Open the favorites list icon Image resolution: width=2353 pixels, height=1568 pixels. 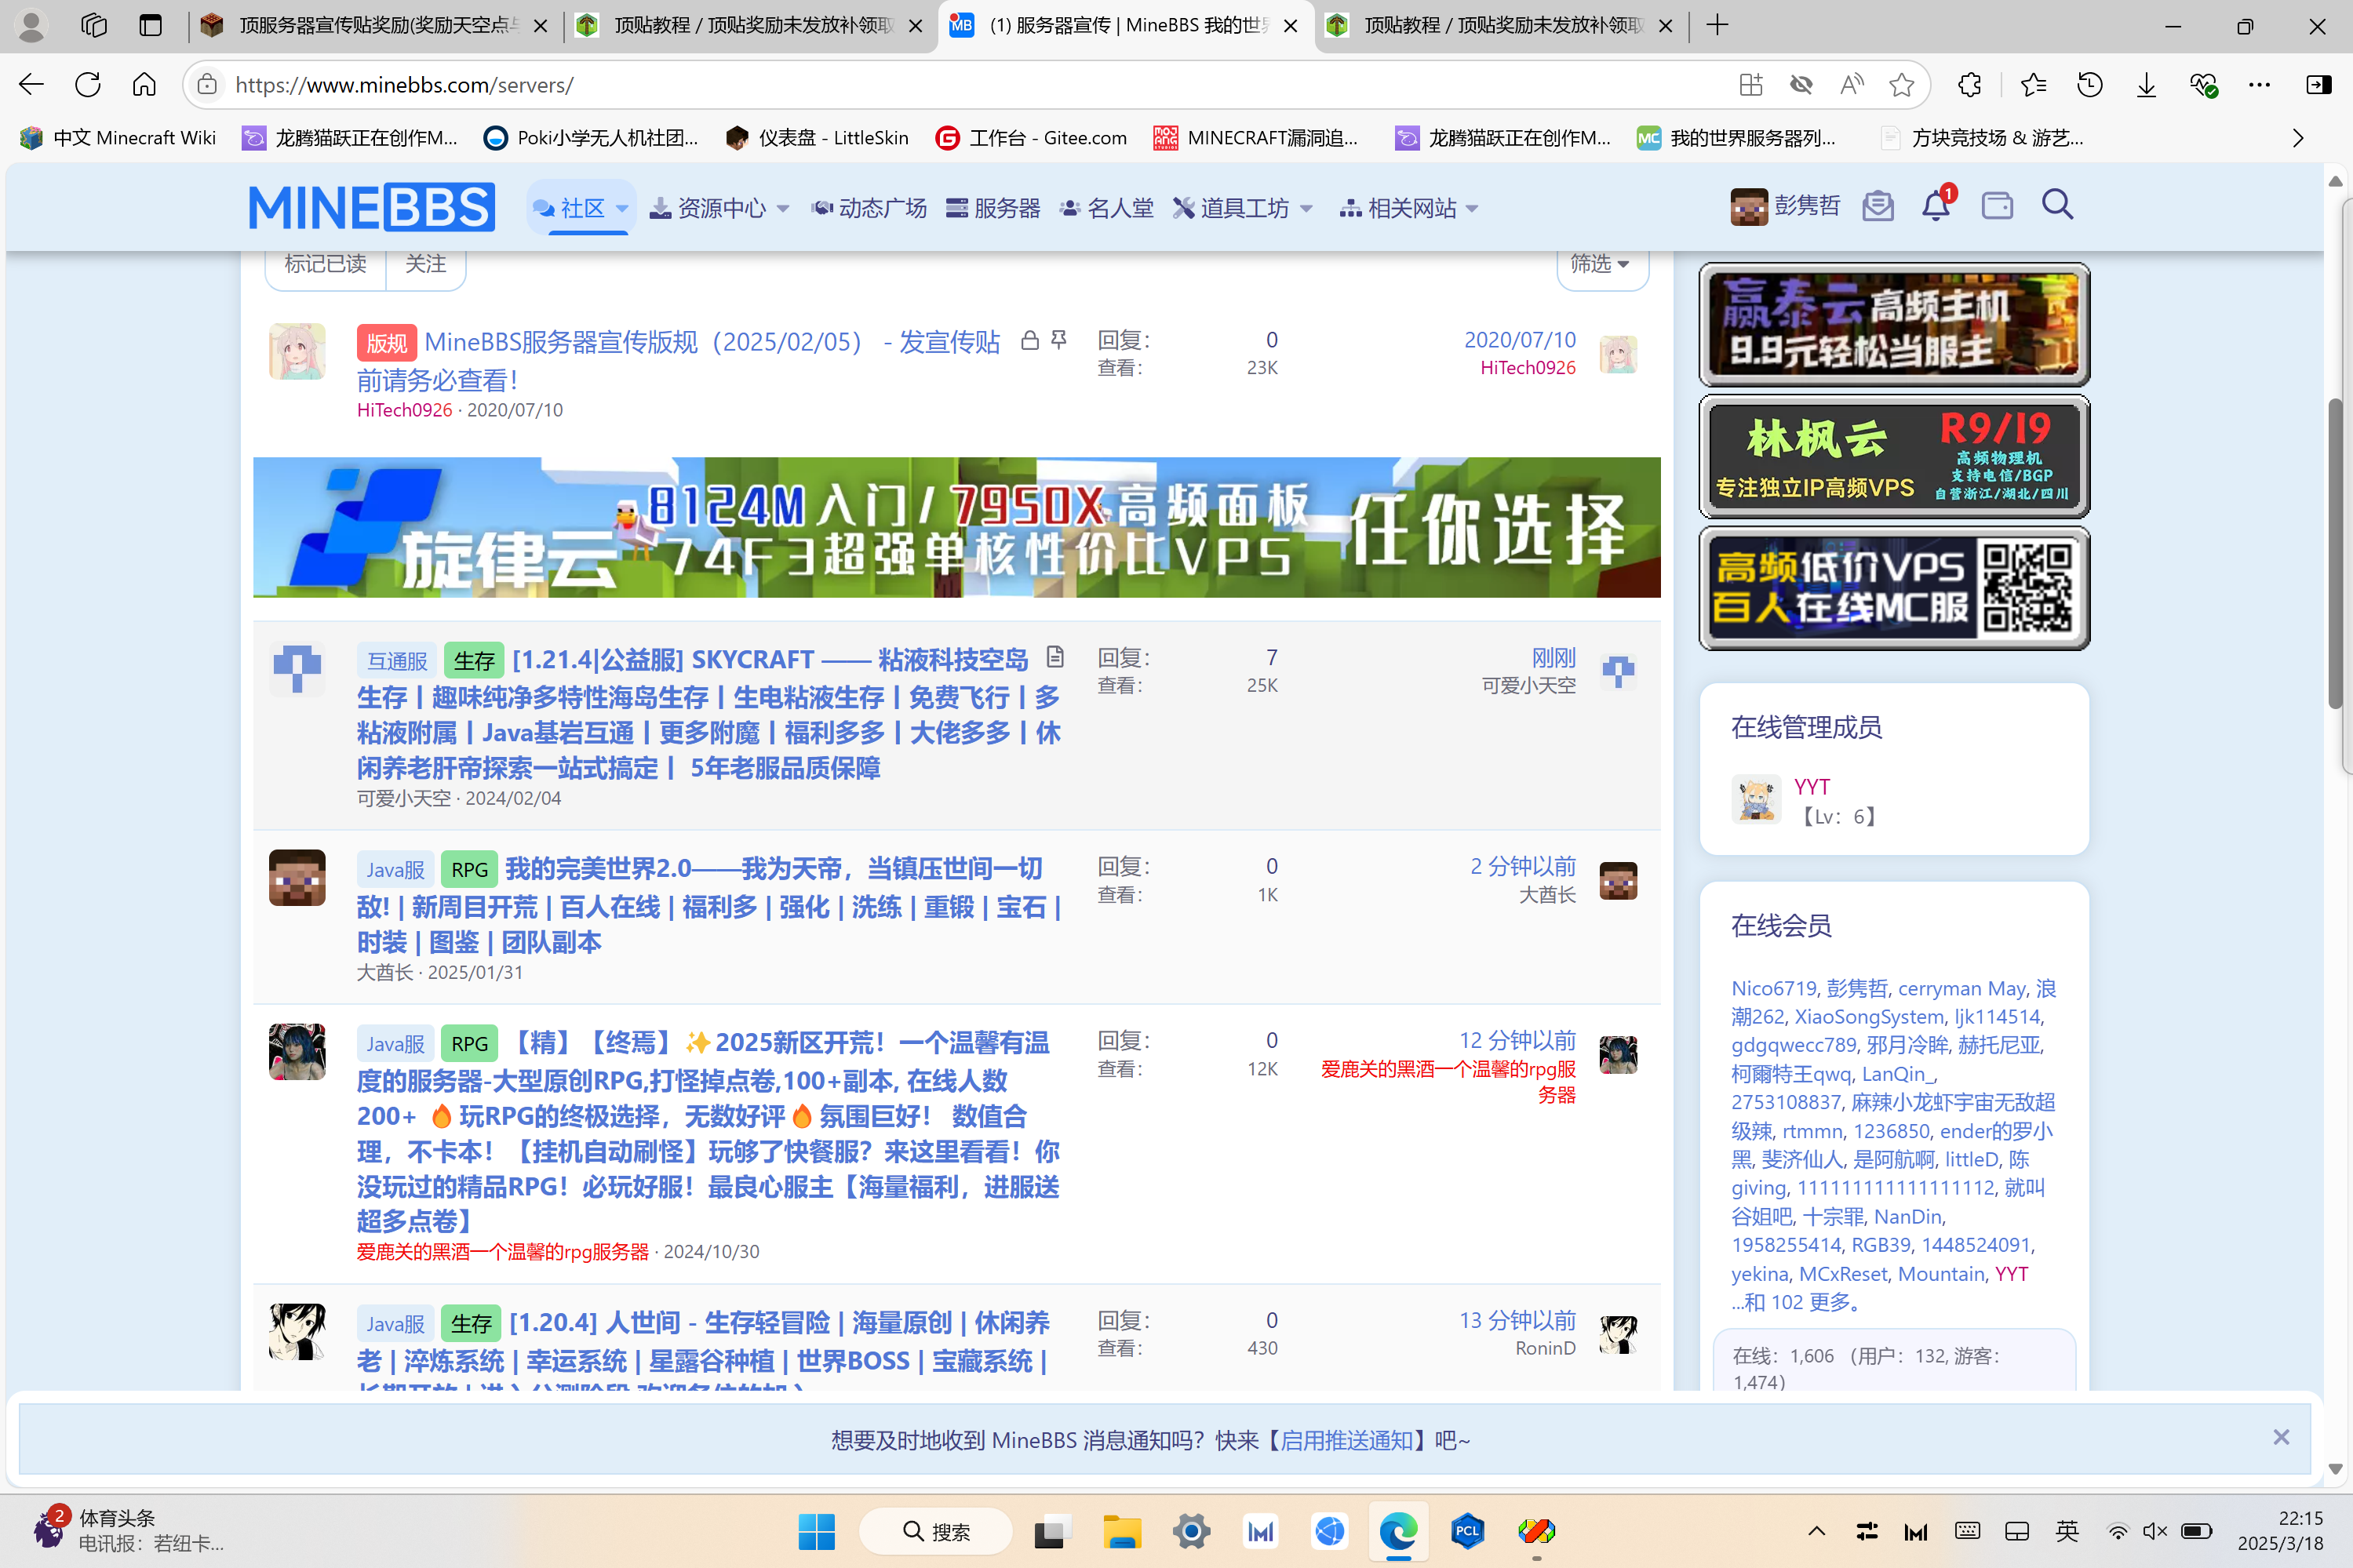[2032, 85]
